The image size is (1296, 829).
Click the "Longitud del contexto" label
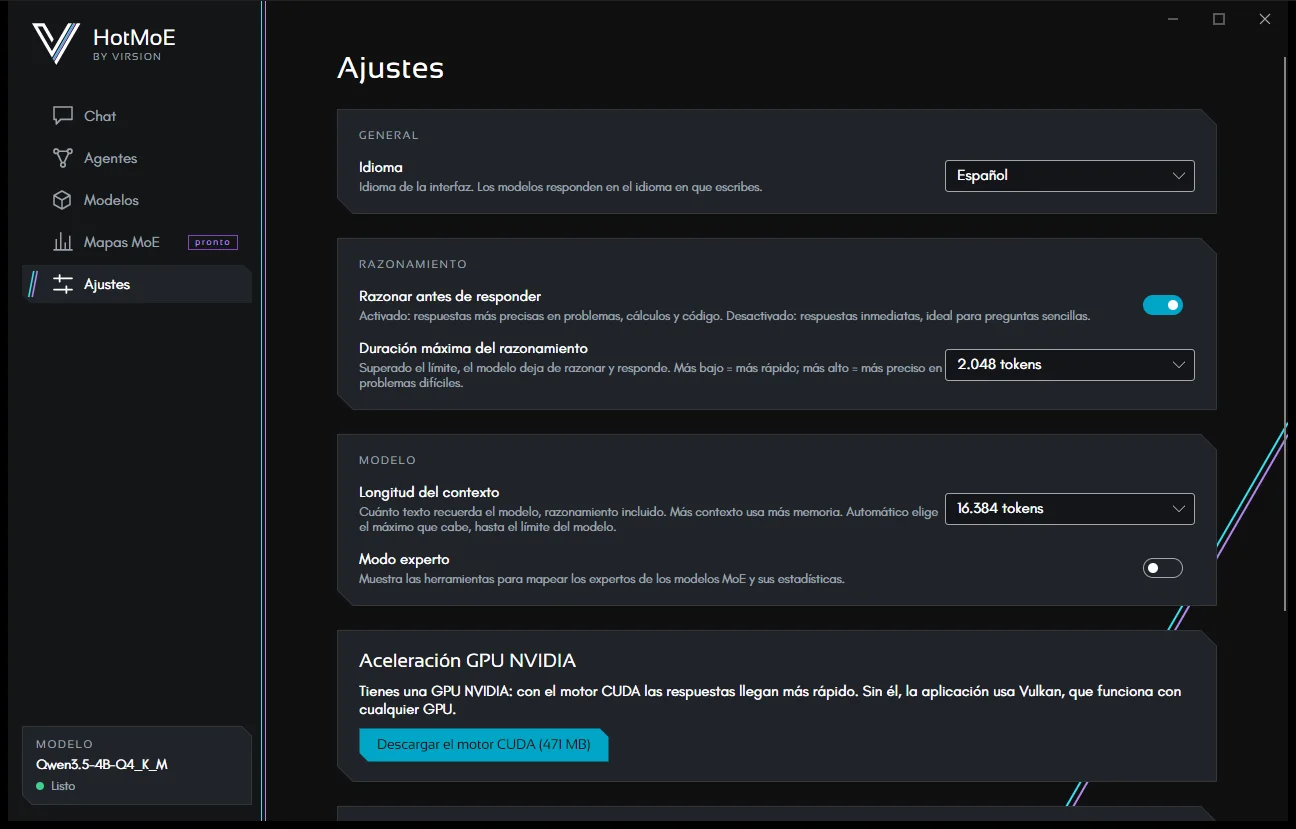pyautogui.click(x=429, y=492)
